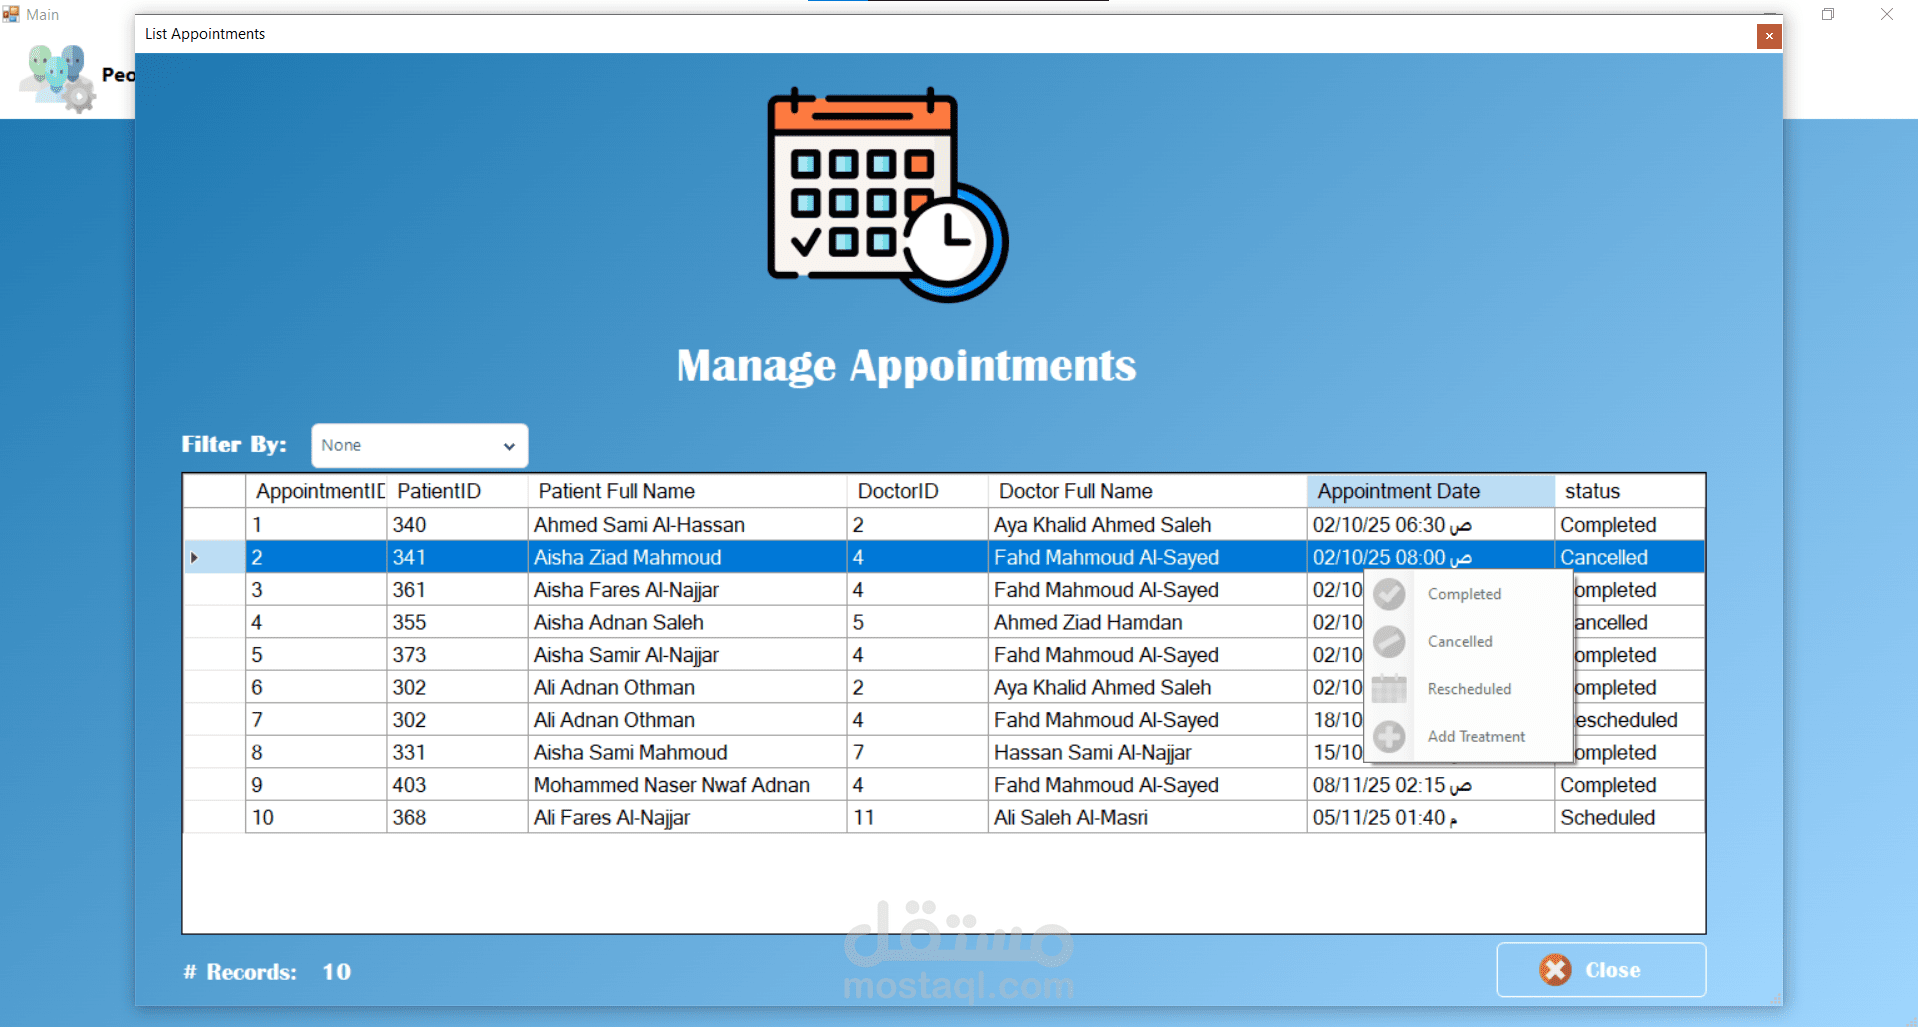Choose Cancelled from the context menu
Viewport: 1918px width, 1027px height.
click(1468, 641)
